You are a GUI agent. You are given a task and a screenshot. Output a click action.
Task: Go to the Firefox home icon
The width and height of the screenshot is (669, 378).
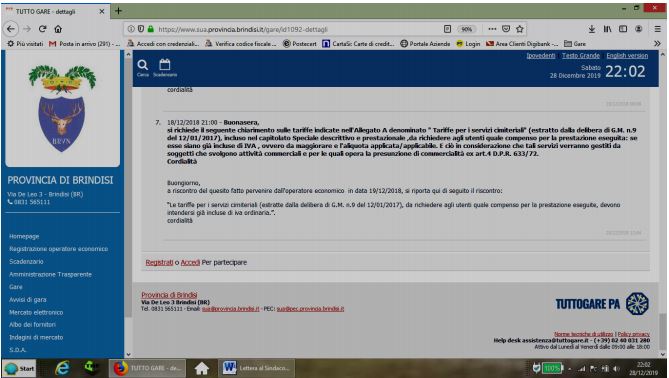pos(58,29)
